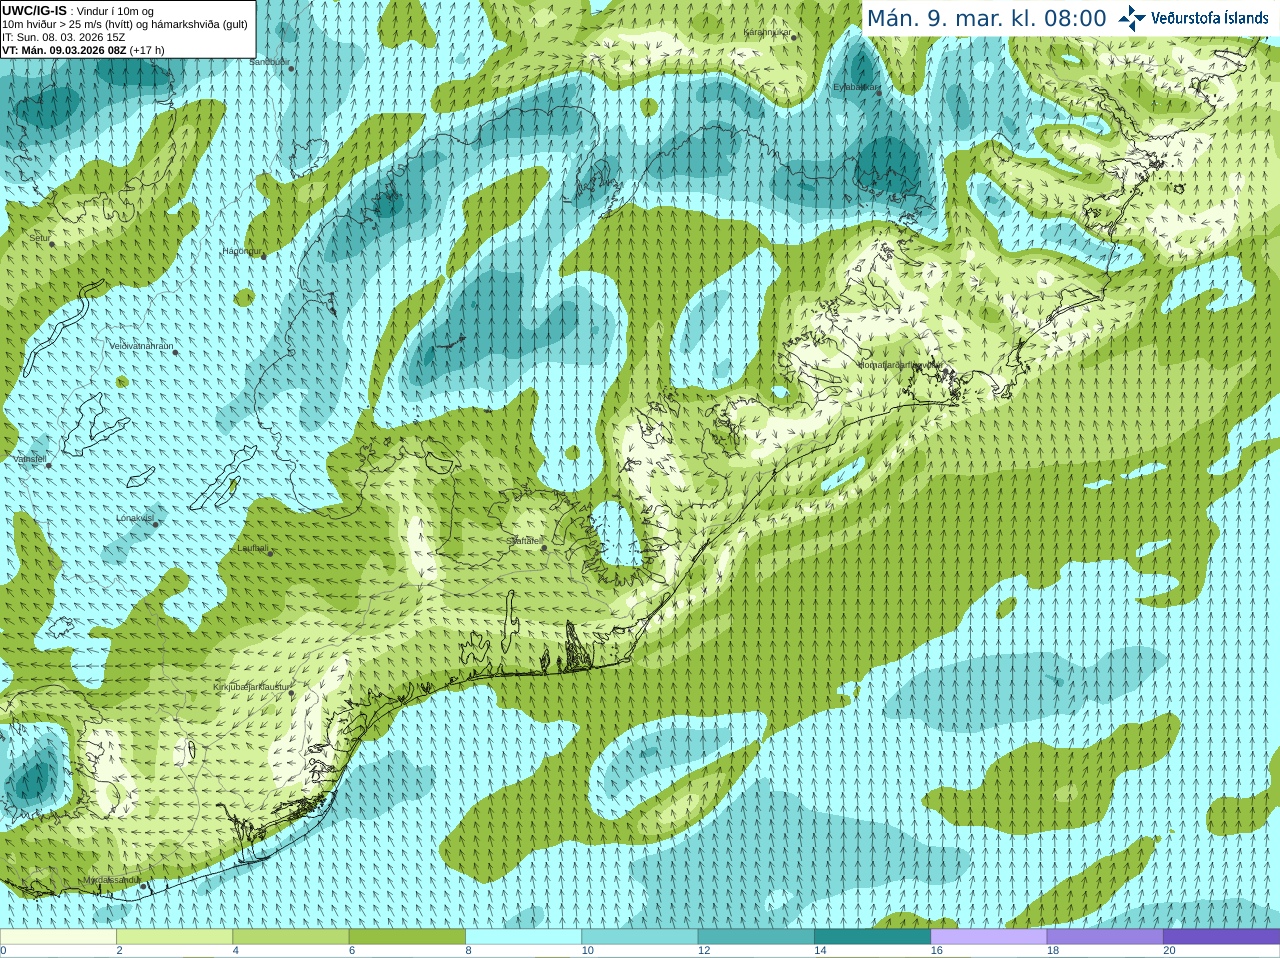Select the Hornafjarðarflugvöllur airport label
This screenshot has width=1280, height=958.
[901, 365]
